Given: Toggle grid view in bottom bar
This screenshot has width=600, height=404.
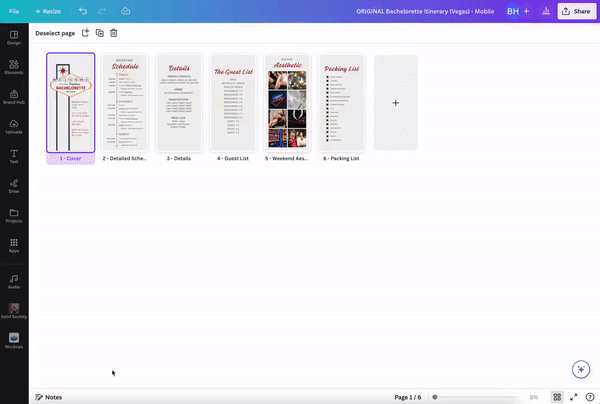Looking at the screenshot, I should point(557,397).
